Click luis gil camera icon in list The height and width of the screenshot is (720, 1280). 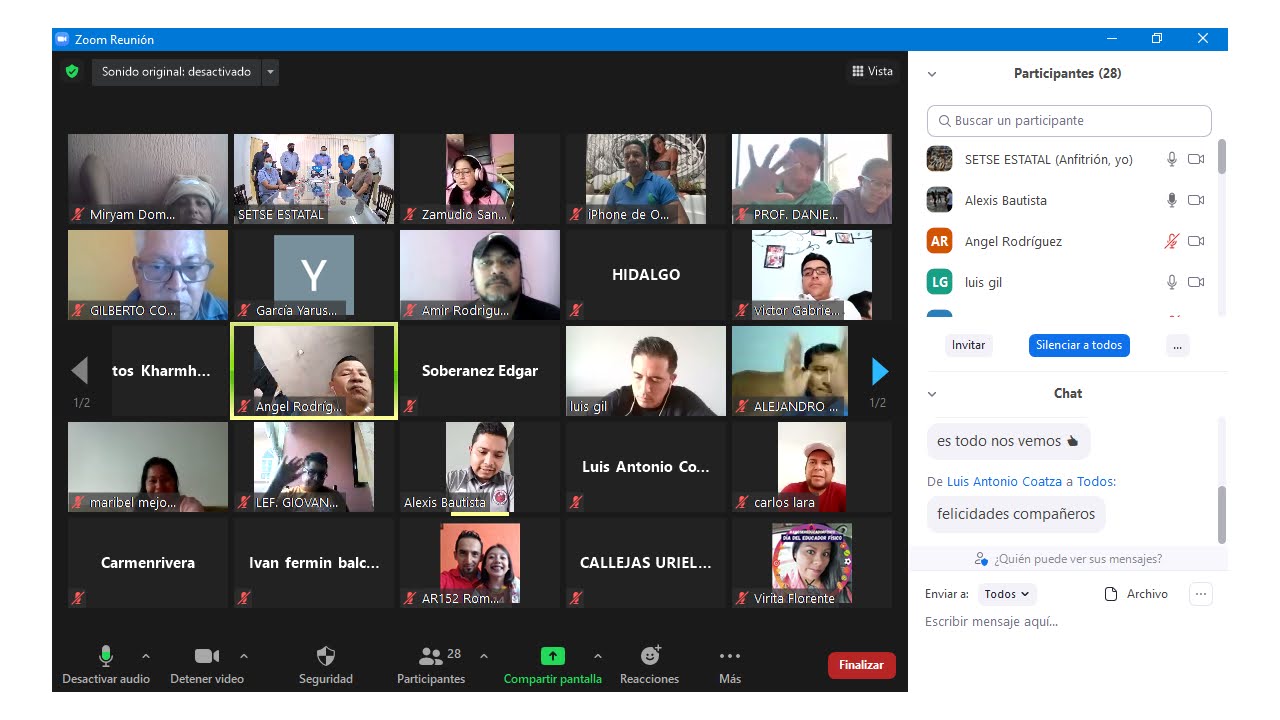(x=1196, y=282)
